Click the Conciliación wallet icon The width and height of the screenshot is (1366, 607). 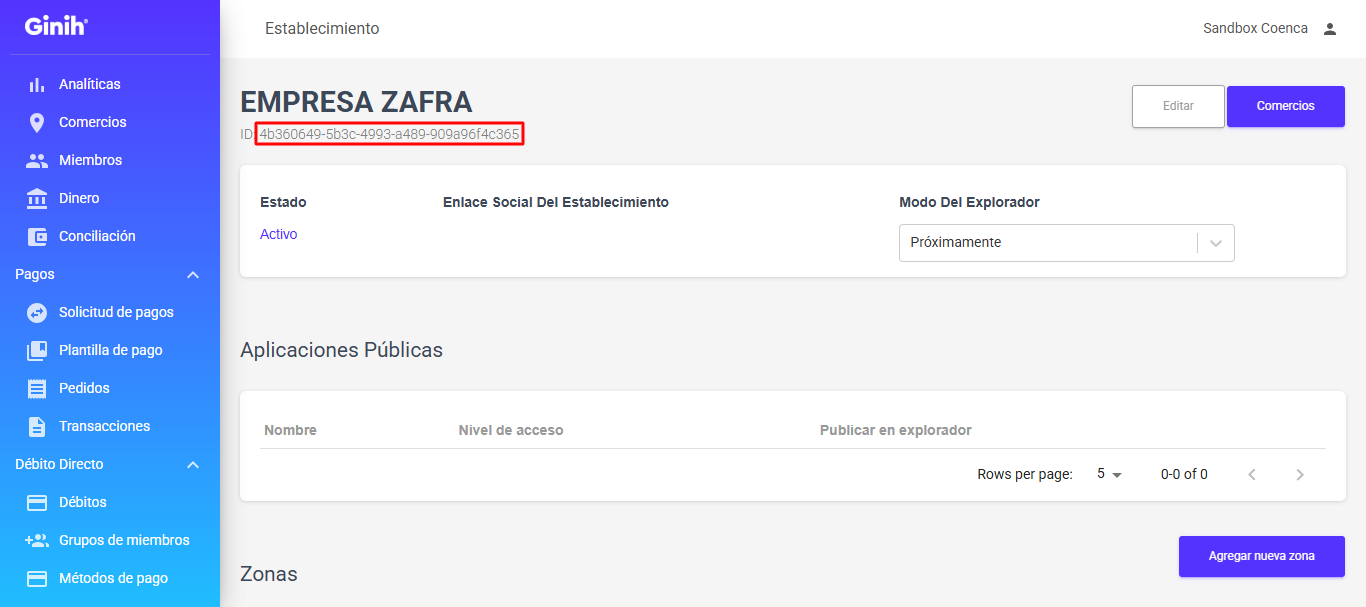[37, 236]
